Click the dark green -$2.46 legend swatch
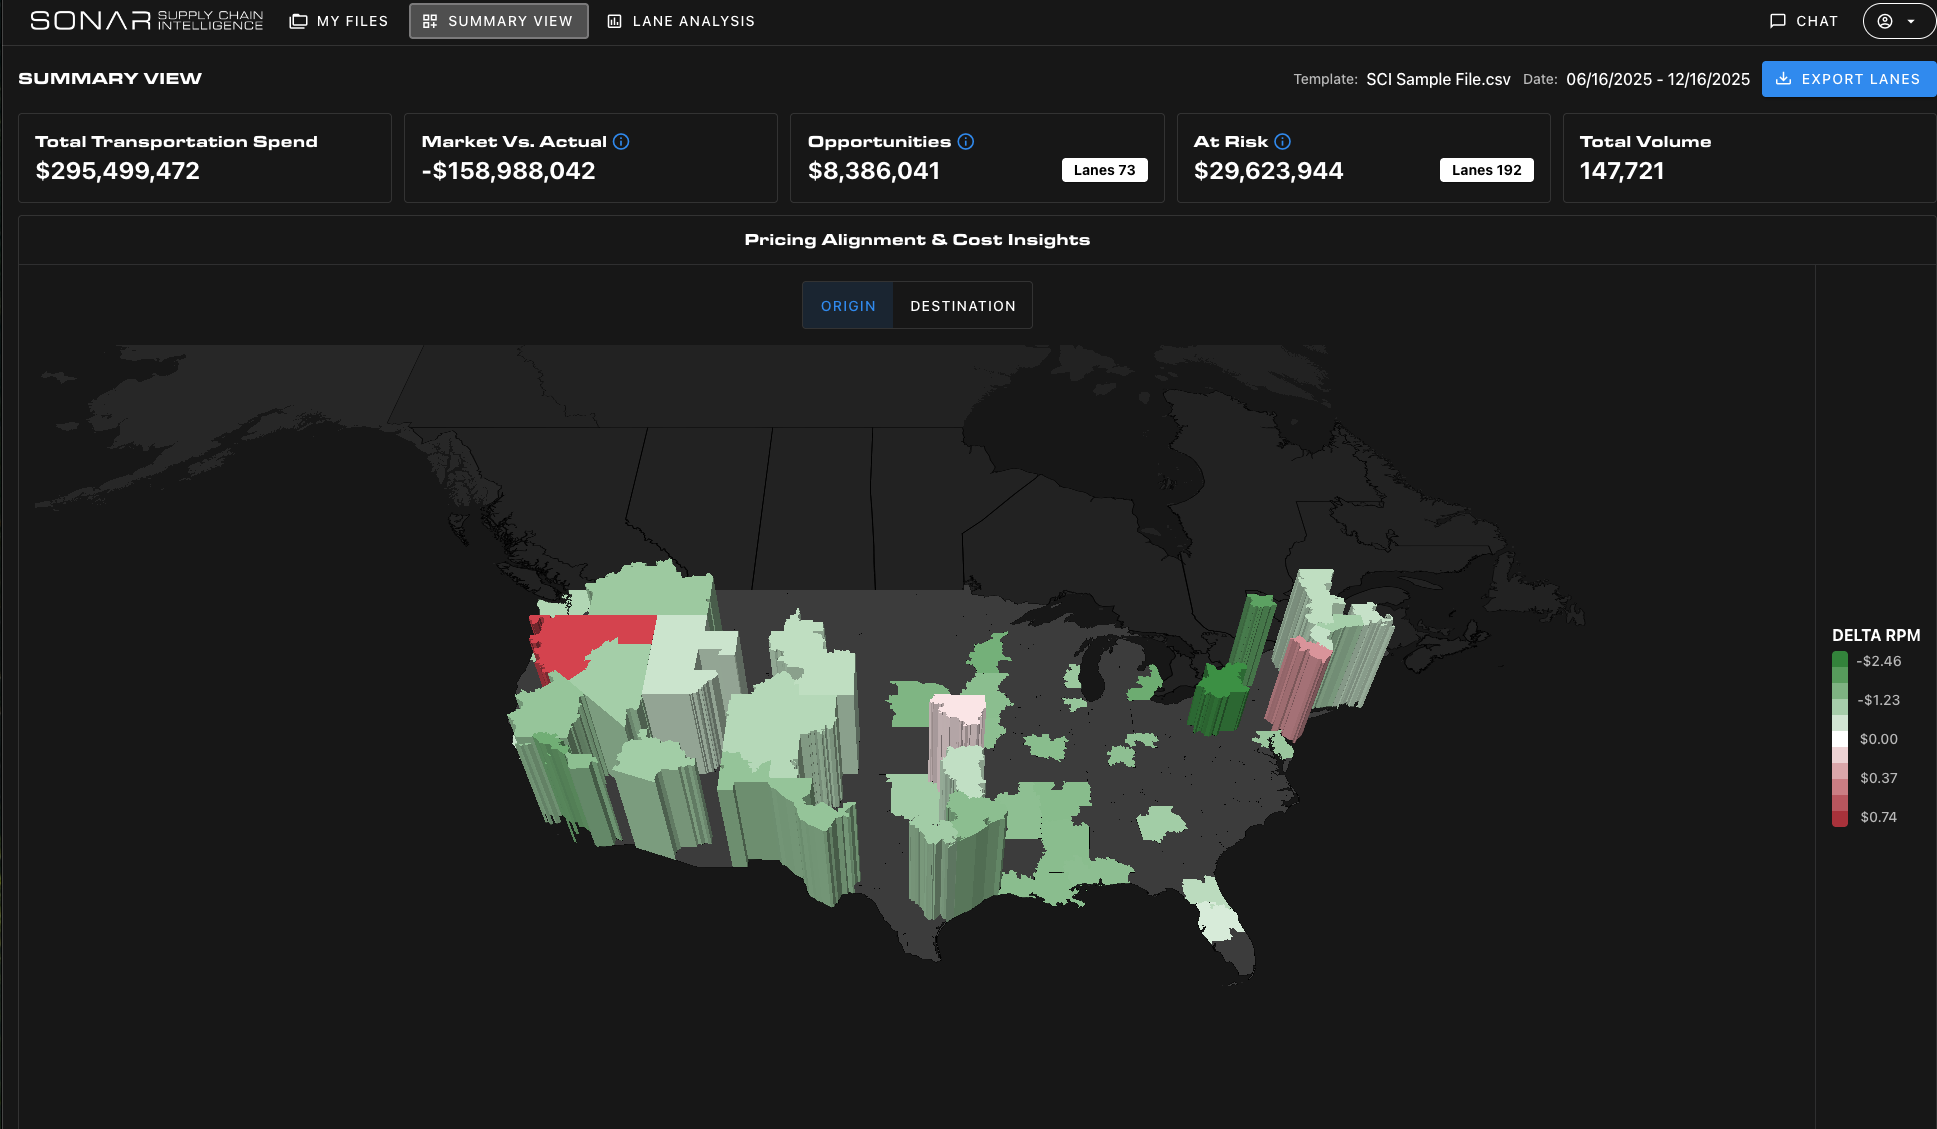 1839,660
